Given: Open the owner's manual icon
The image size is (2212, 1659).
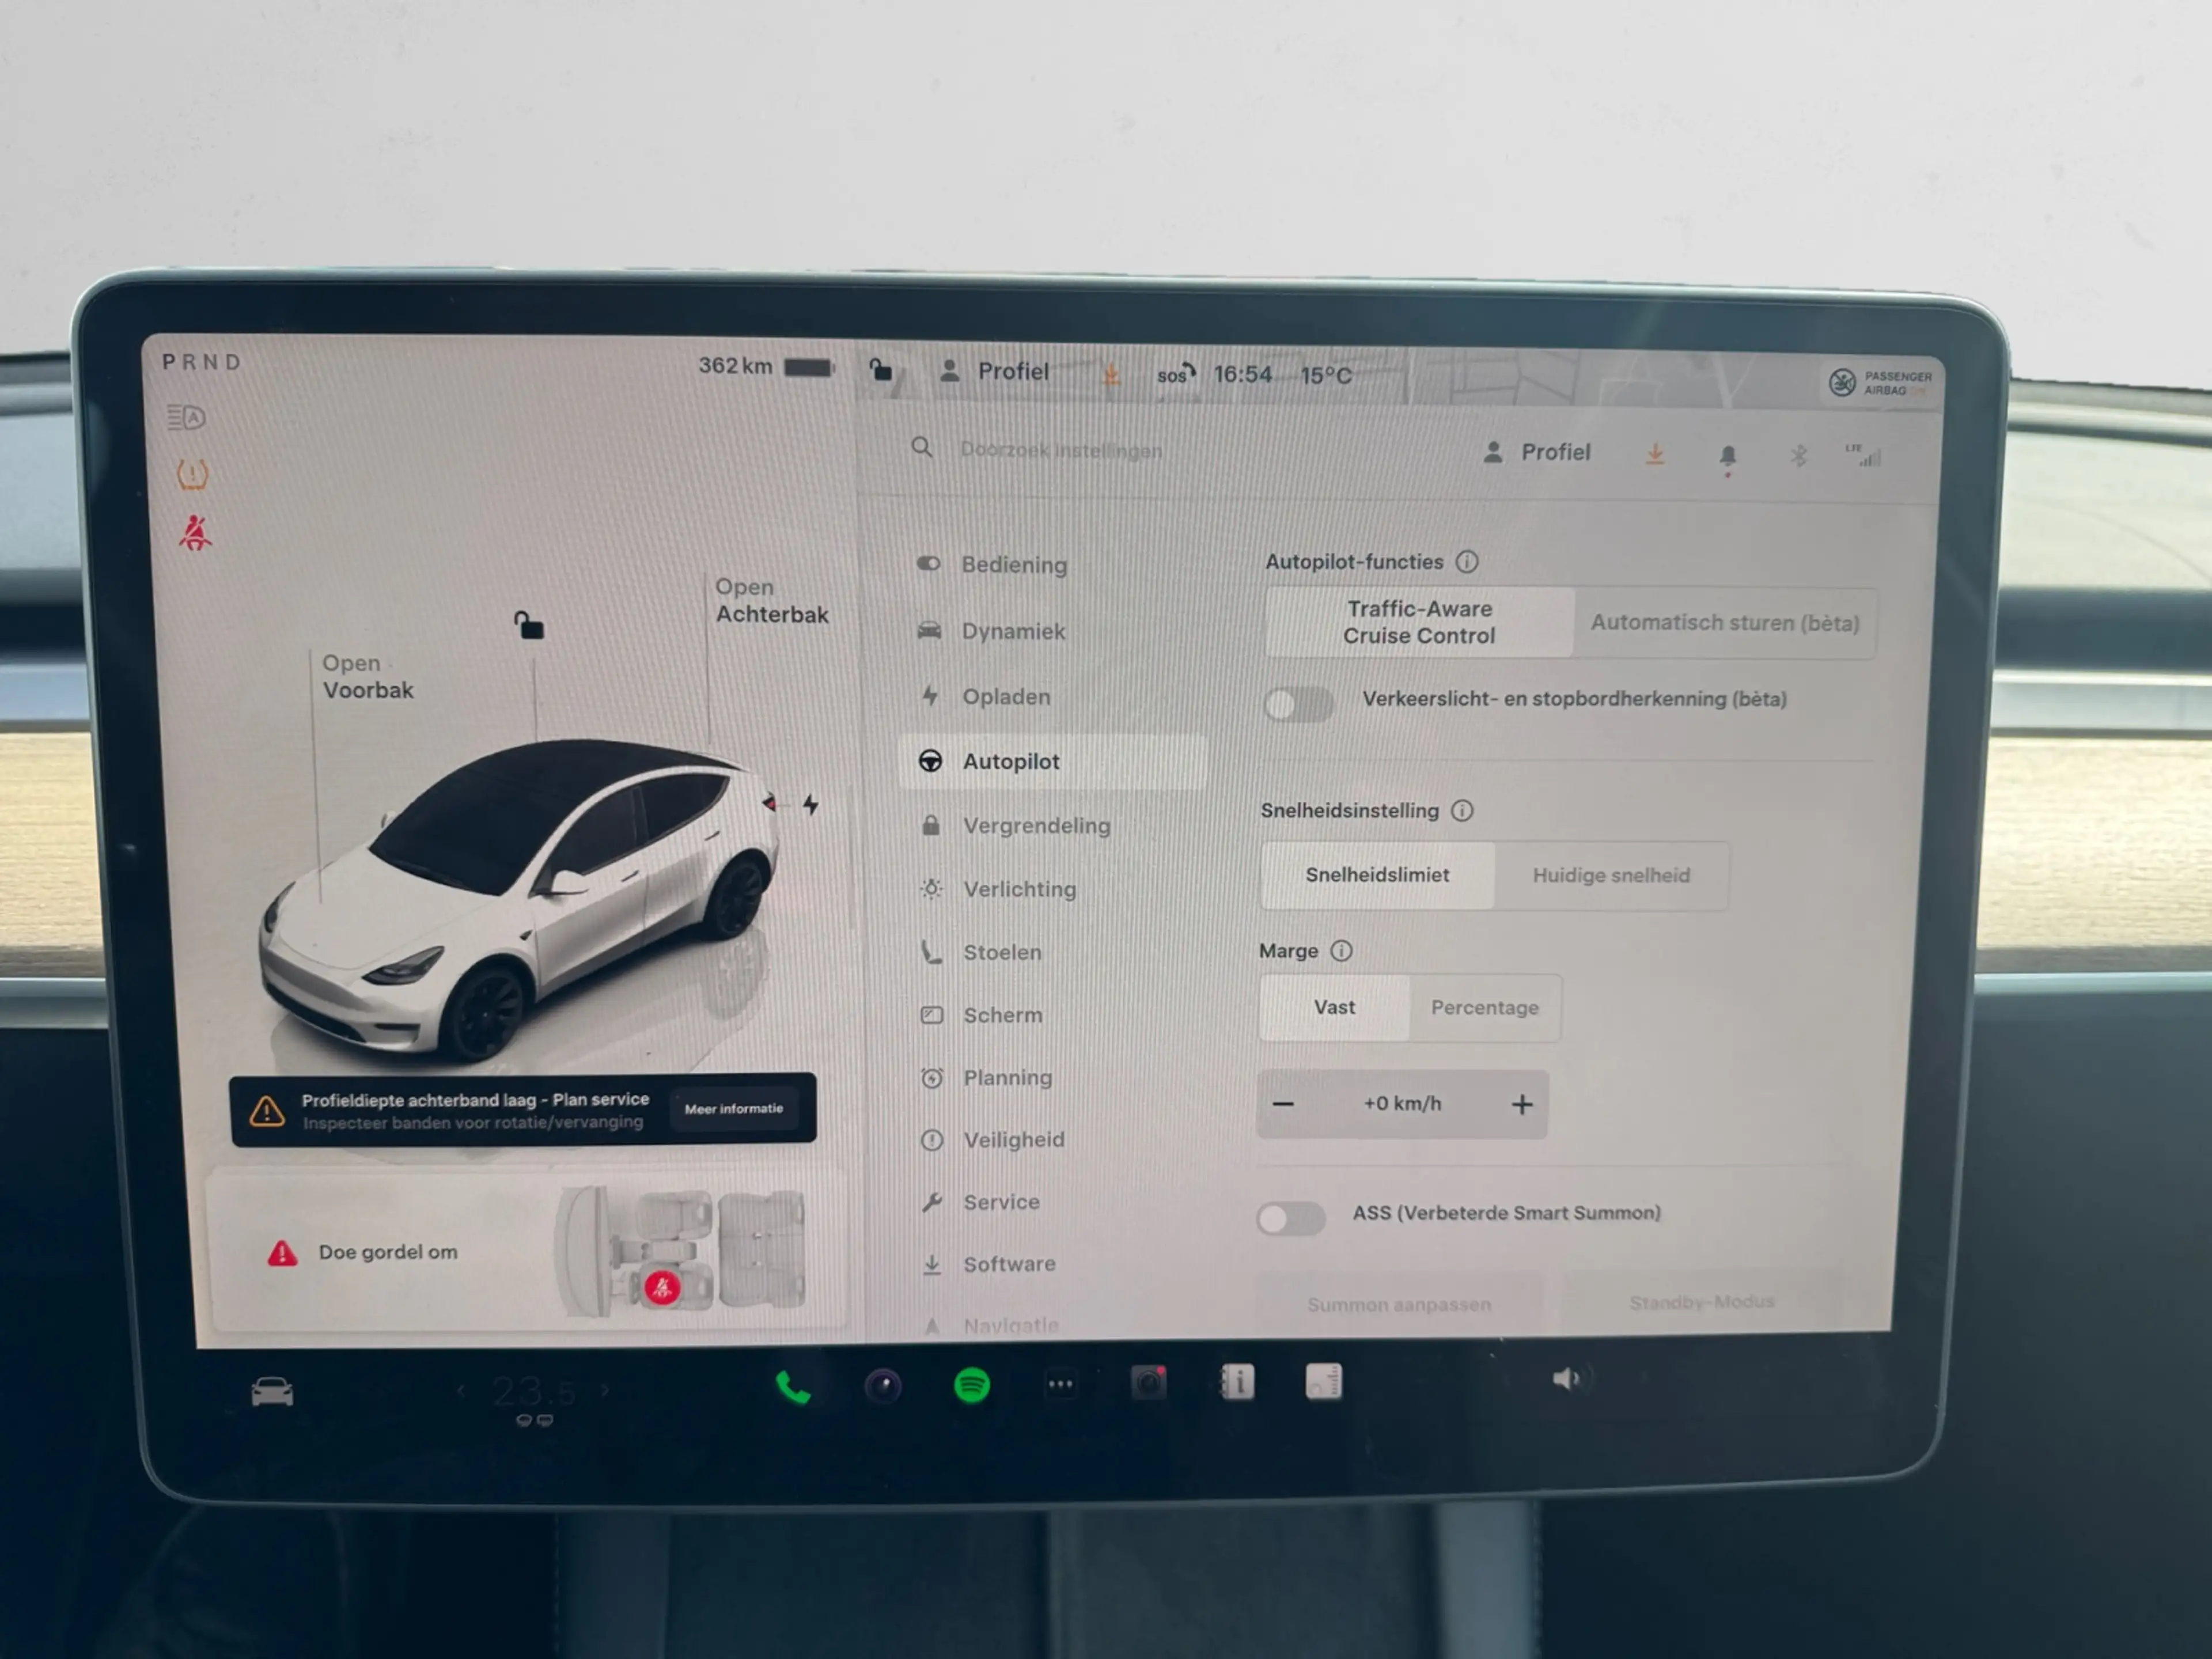Looking at the screenshot, I should (1237, 1382).
